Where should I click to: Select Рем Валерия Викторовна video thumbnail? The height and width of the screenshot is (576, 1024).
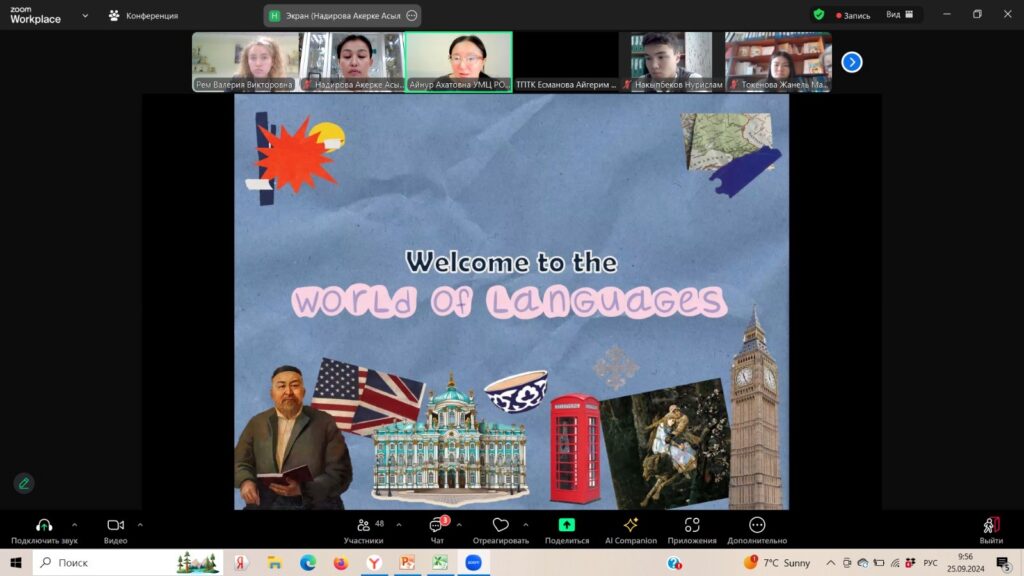(245, 62)
